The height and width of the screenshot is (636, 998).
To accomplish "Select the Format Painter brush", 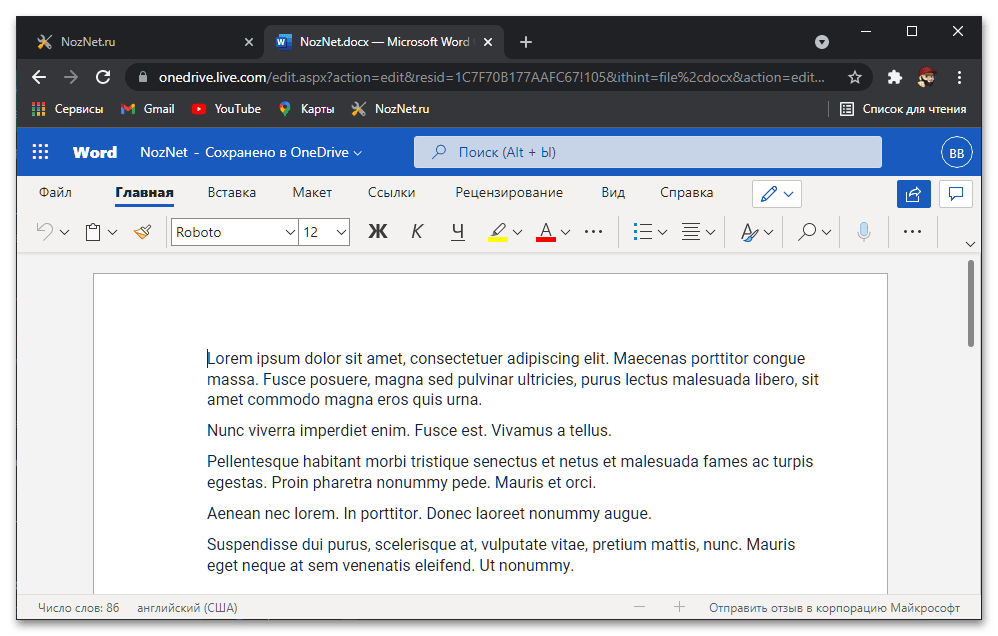I will (143, 232).
